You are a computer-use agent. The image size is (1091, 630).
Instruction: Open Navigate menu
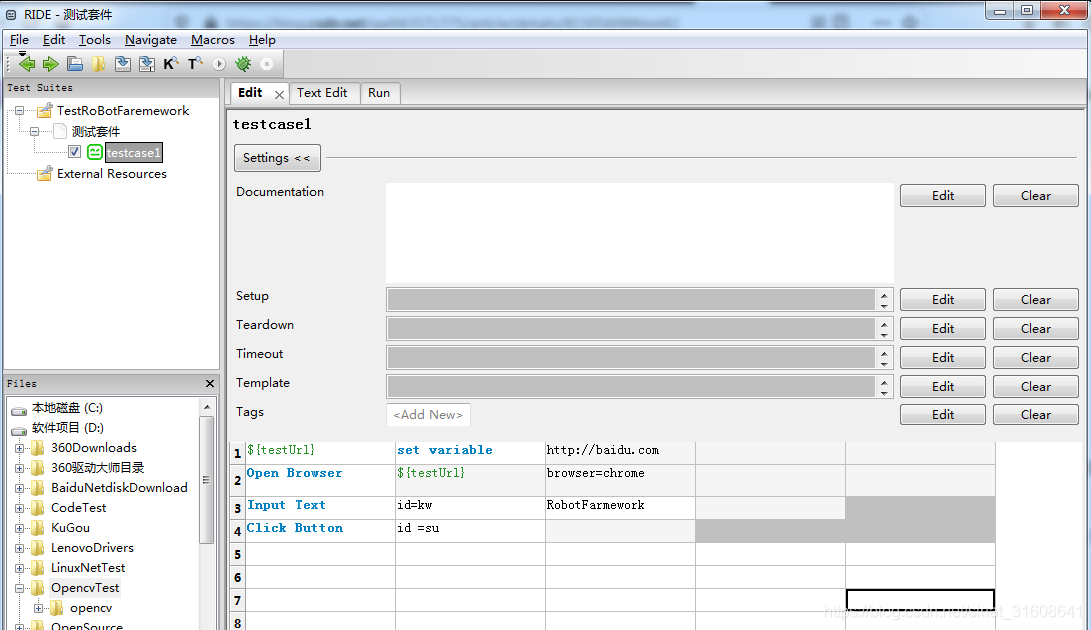pos(150,40)
